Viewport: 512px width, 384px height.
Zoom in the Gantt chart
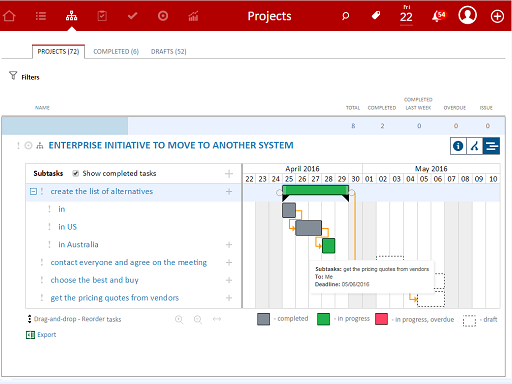(179, 319)
